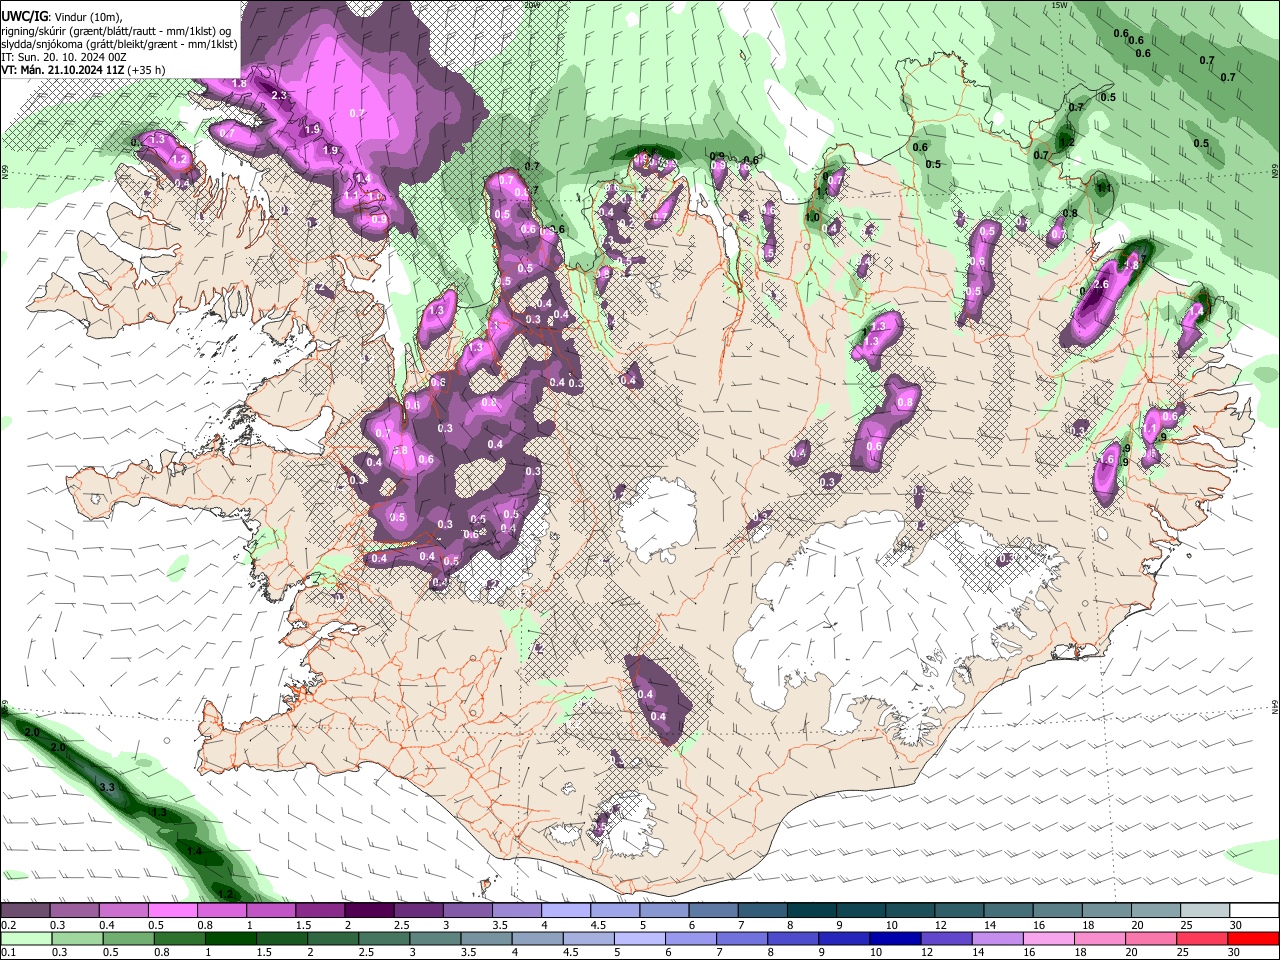Click the '0.1' label on the rain scale

coord(8,952)
